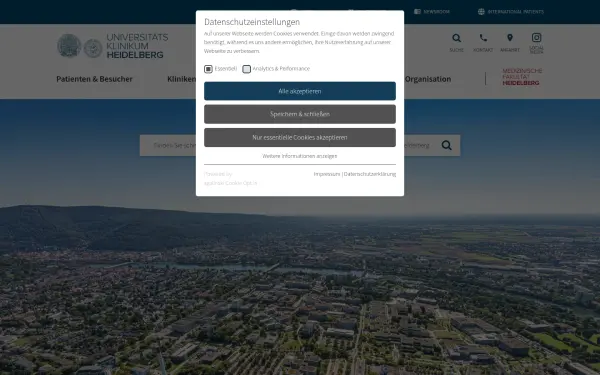Open the Social Media Instagram icon
600x375 pixels.
pos(536,37)
